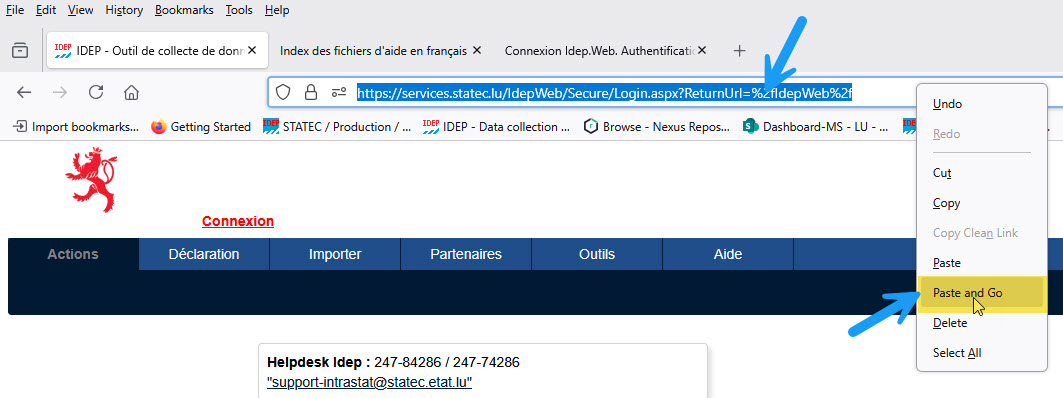Viewport: 1063px width, 398px height.
Task: Go to the browser home page
Action: (132, 92)
